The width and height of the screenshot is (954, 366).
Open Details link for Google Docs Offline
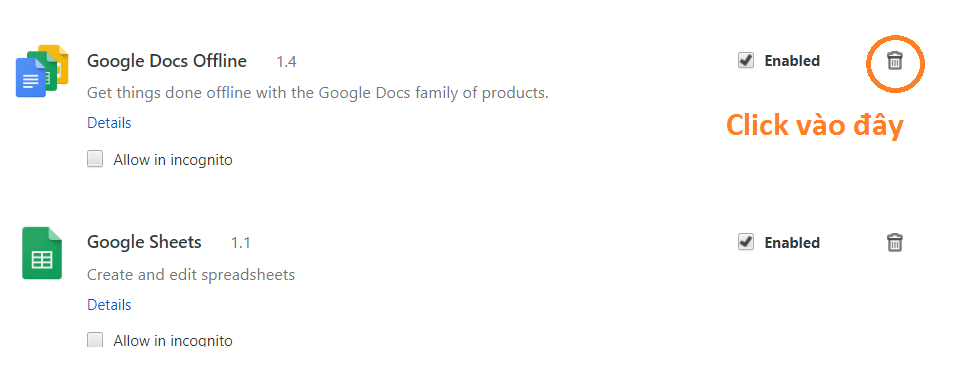coord(109,123)
